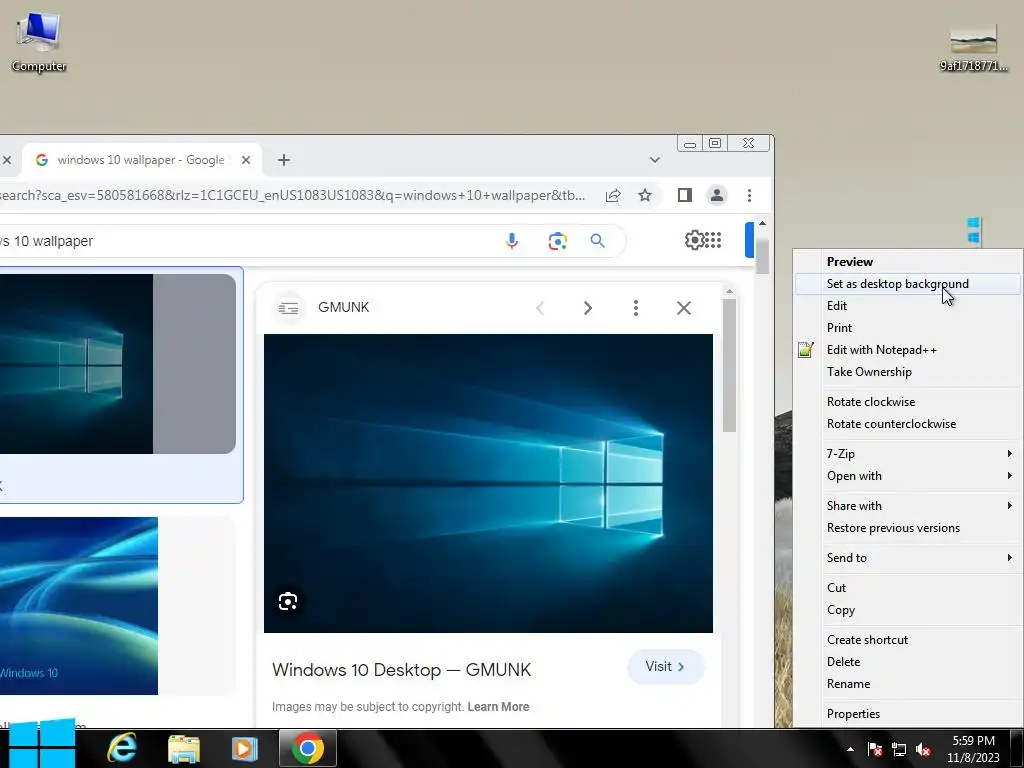The height and width of the screenshot is (768, 1024).
Task: Toggle the Chrome side panel
Action: (x=684, y=195)
